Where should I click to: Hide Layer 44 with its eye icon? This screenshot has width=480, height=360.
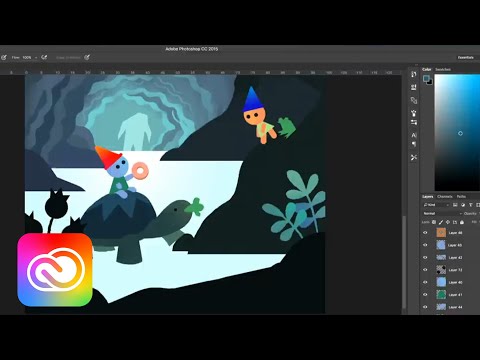coord(425,307)
